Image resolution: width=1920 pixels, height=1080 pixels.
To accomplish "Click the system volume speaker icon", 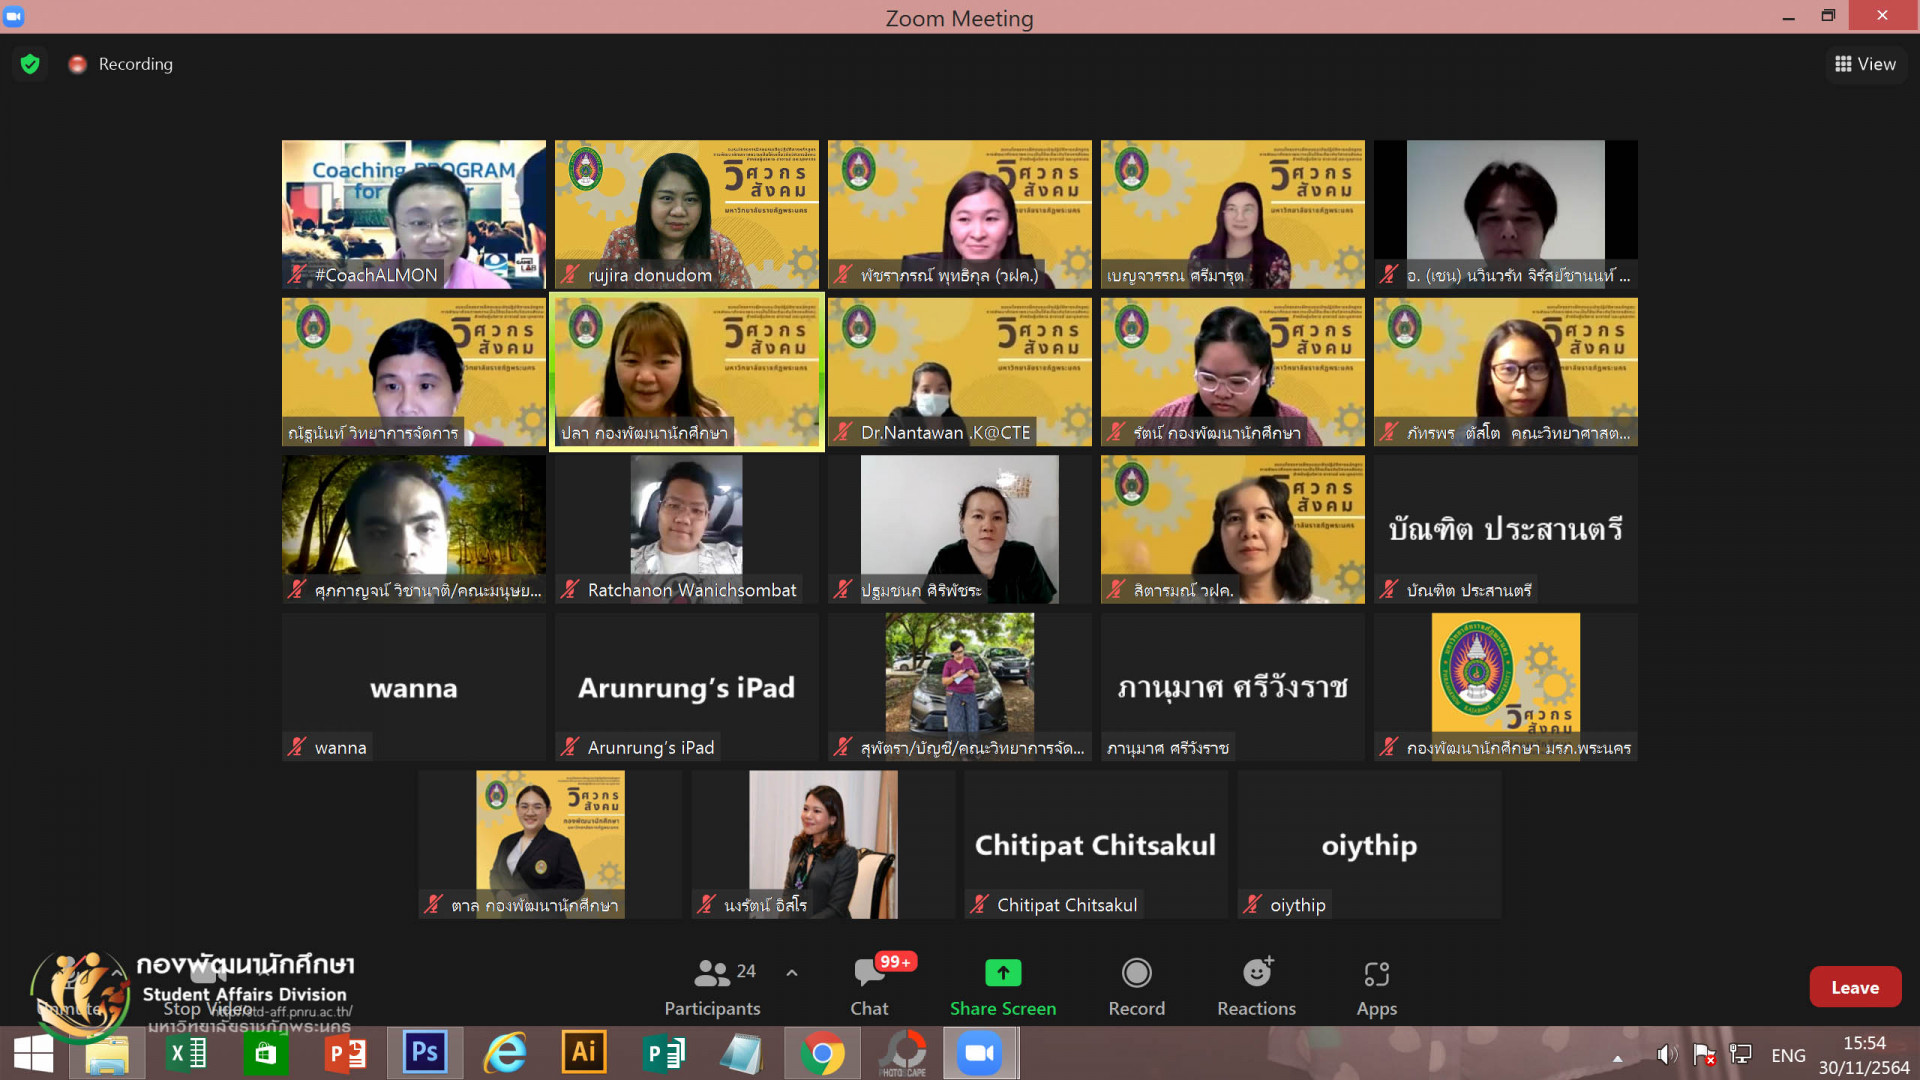I will click(1666, 1055).
